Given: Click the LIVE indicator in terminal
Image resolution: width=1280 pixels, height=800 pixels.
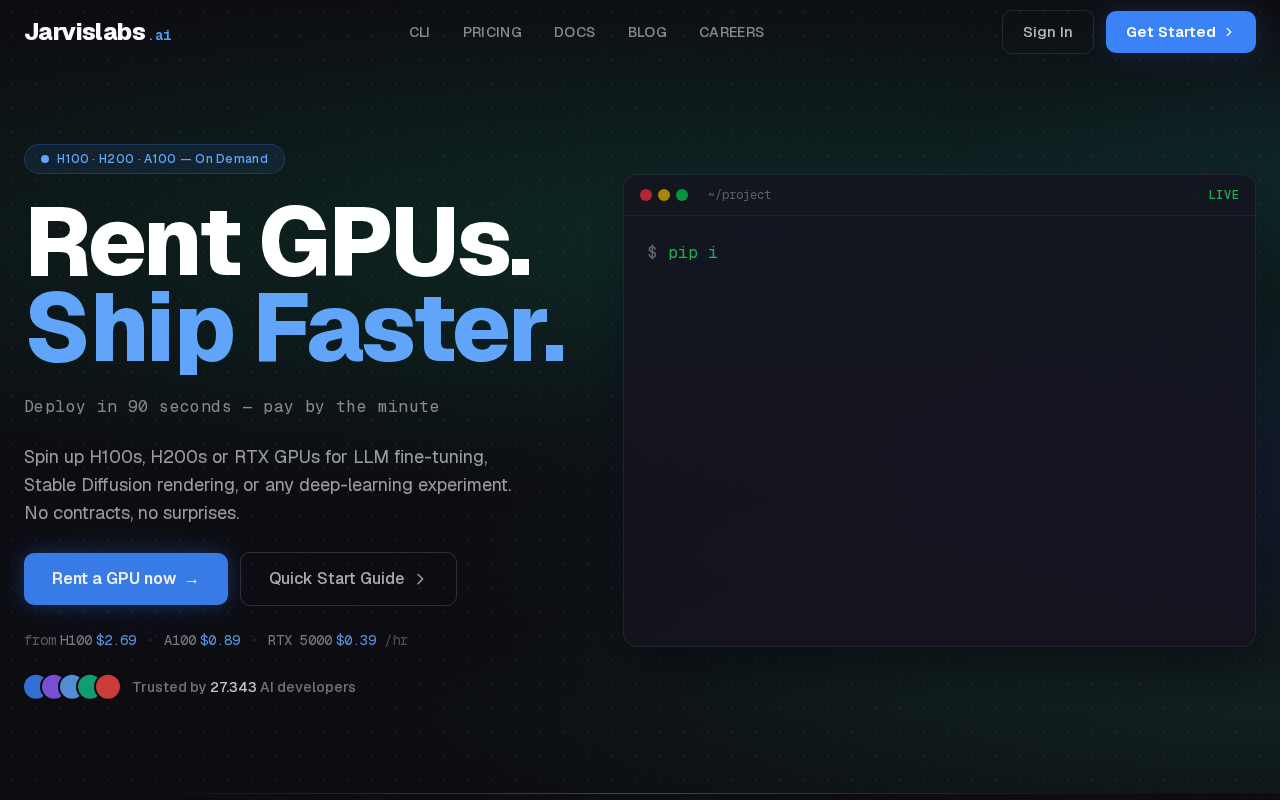Looking at the screenshot, I should pyautogui.click(x=1223, y=195).
